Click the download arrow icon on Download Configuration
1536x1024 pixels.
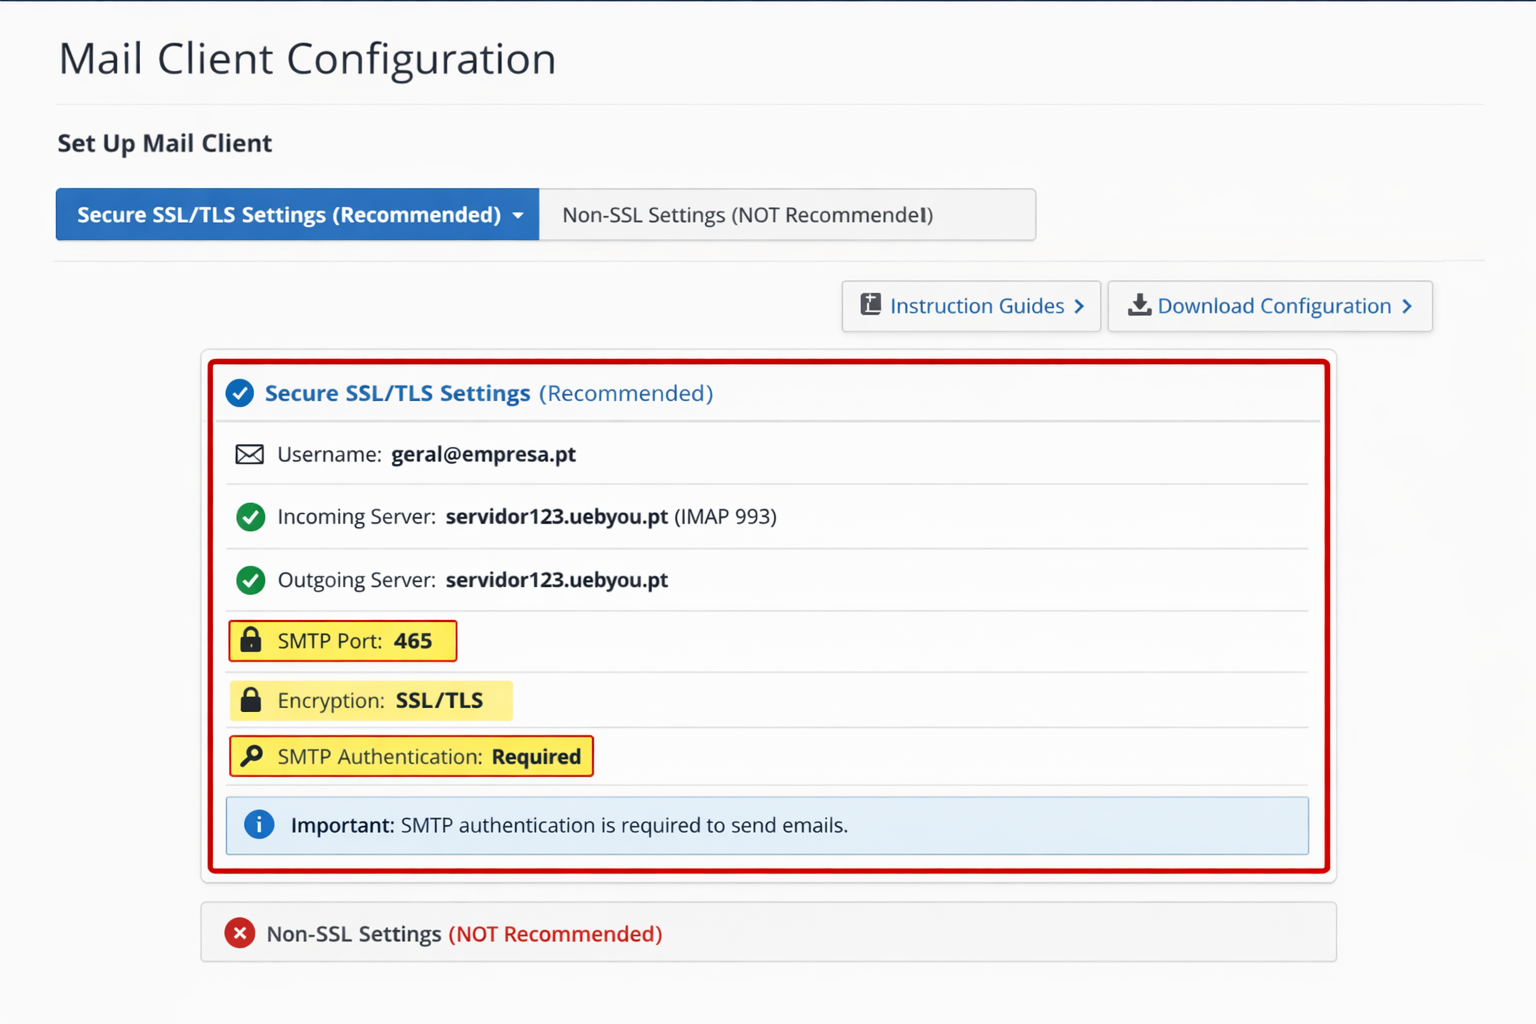[x=1139, y=305]
